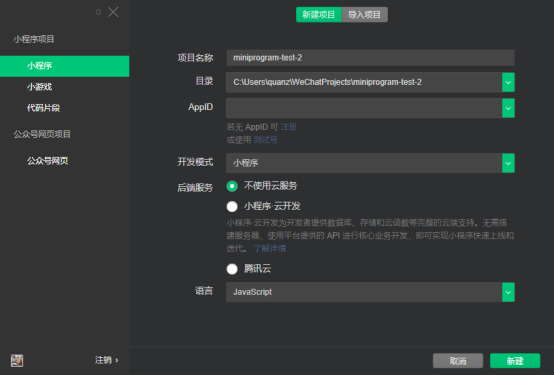The width and height of the screenshot is (554, 376).
Task: Click the 公众号网页项目 section heading
Action: [42, 134]
